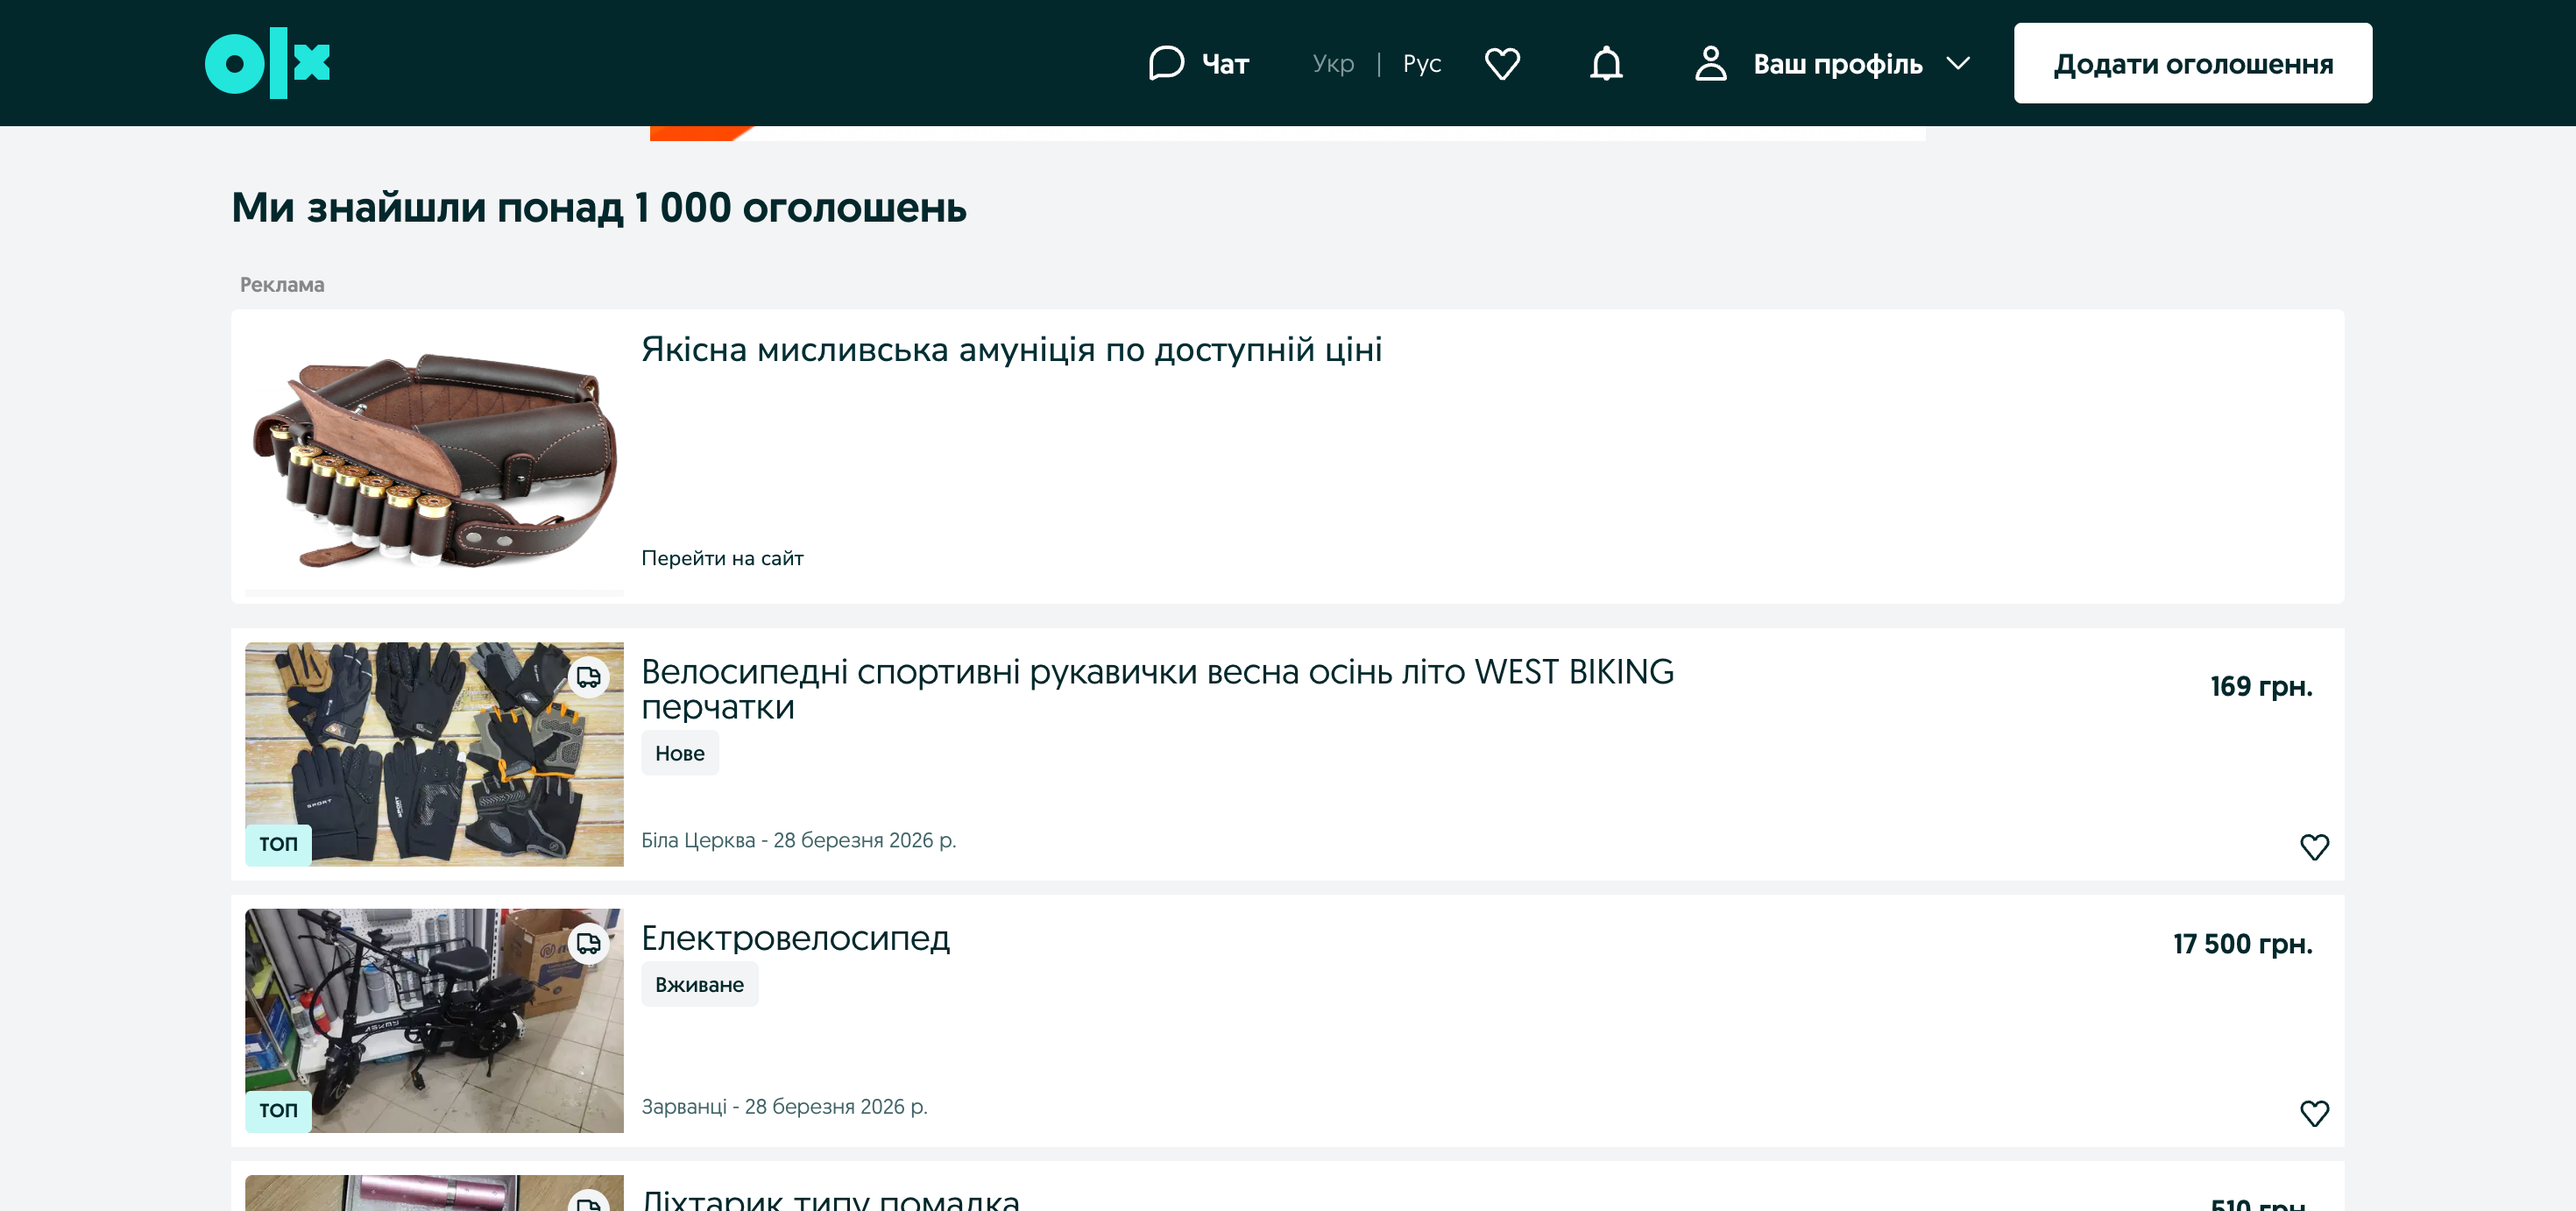Follow Перейти на сайт ad link
The height and width of the screenshot is (1211, 2576).
[722, 558]
